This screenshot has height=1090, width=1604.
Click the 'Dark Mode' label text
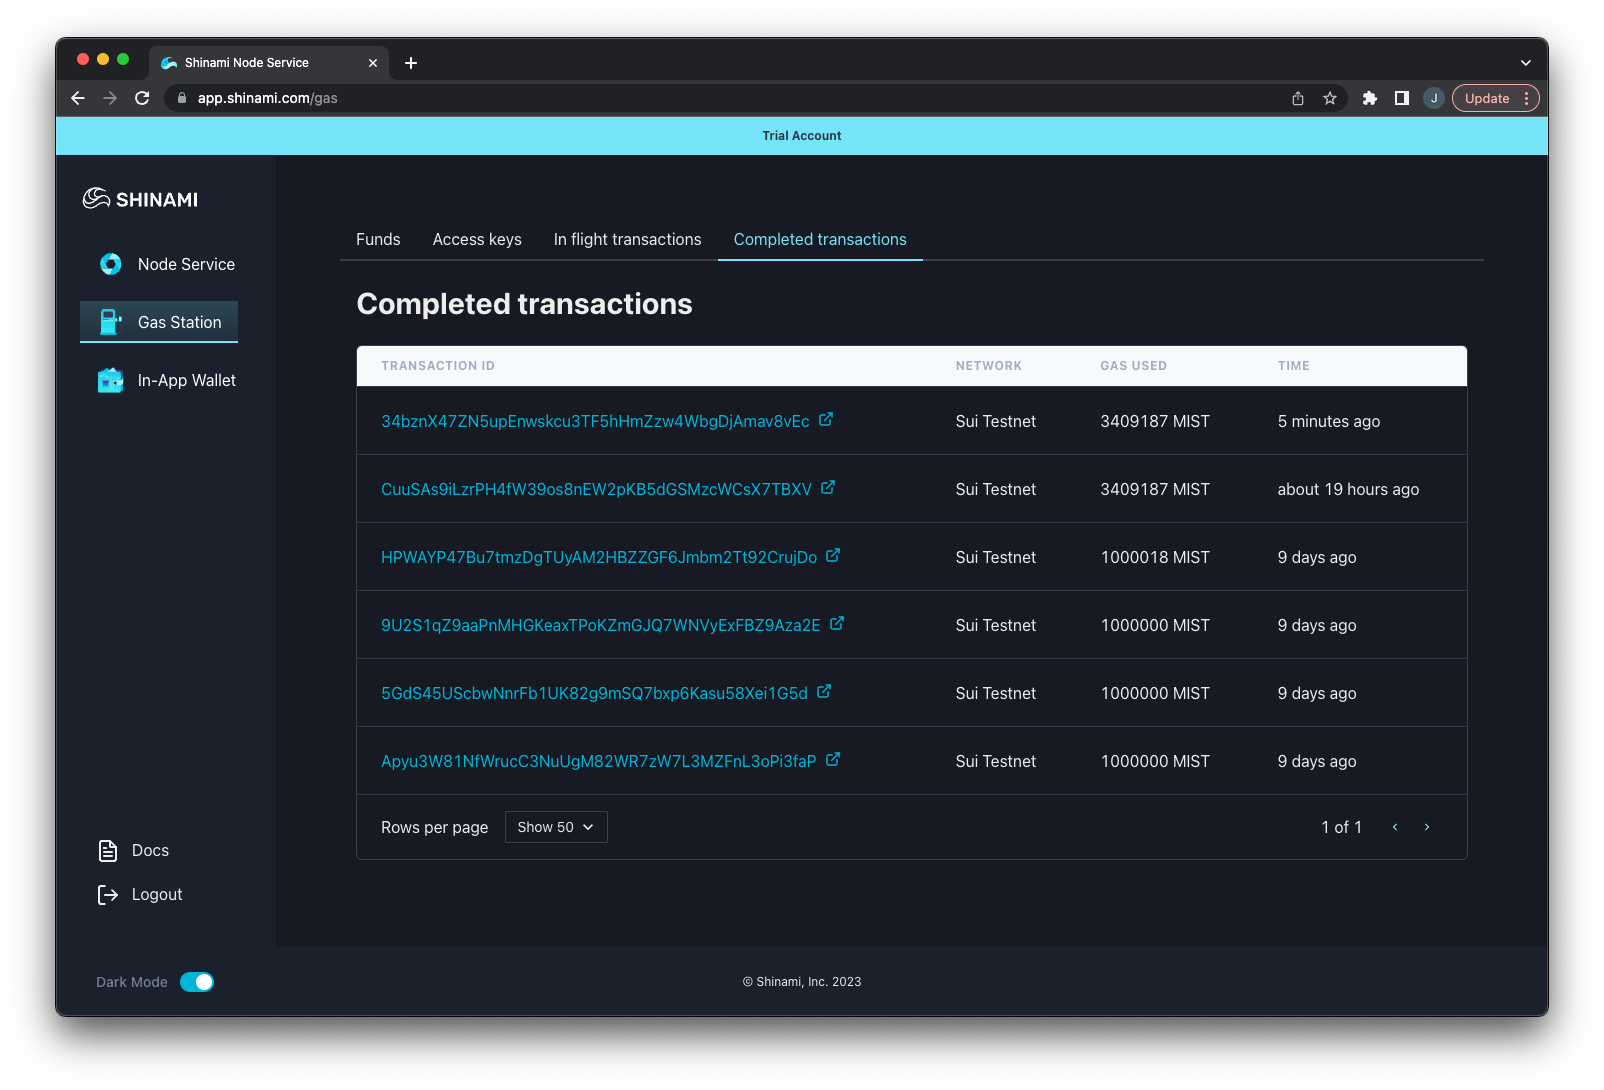pyautogui.click(x=132, y=982)
